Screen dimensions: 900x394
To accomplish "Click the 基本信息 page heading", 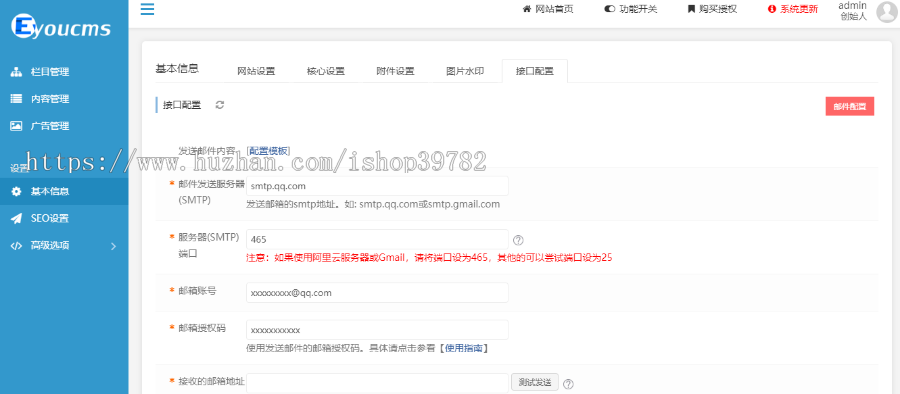I will (x=177, y=68).
